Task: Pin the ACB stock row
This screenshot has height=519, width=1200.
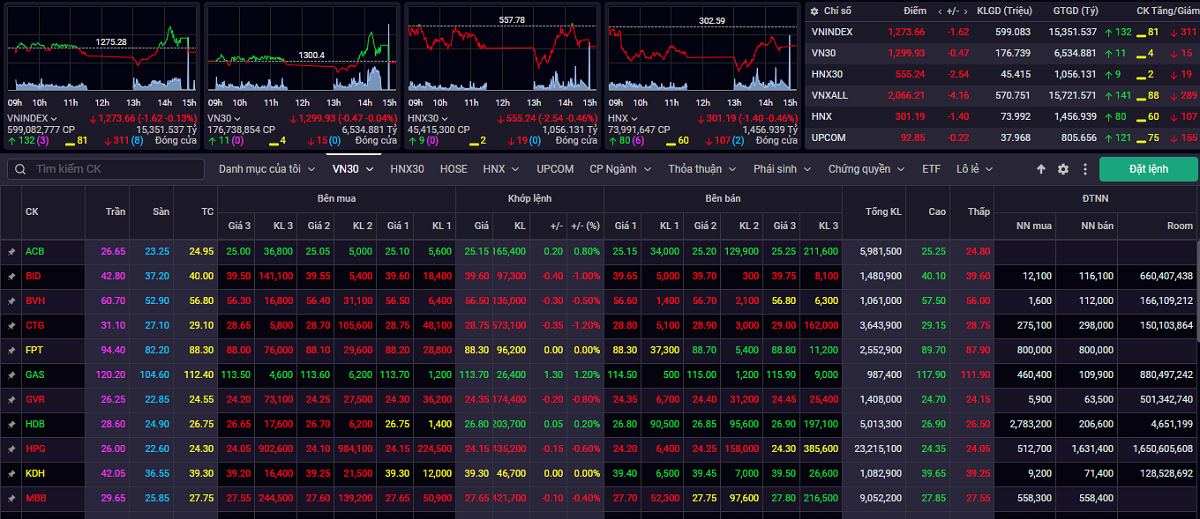Action: pos(12,251)
